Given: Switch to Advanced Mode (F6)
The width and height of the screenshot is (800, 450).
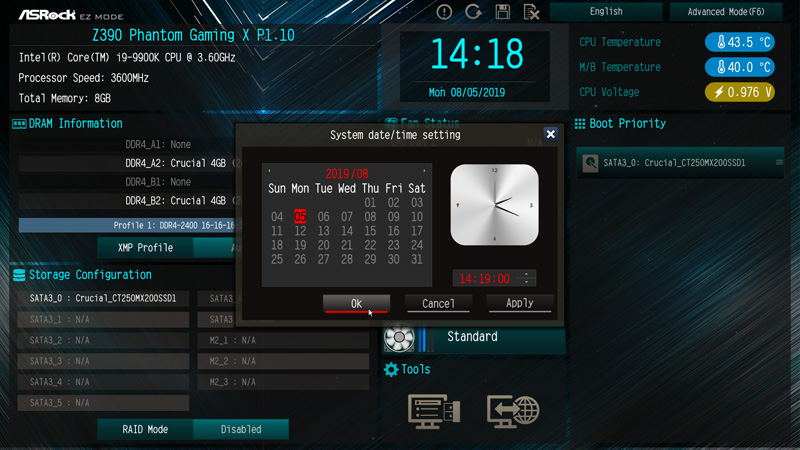Looking at the screenshot, I should pyautogui.click(x=726, y=11).
